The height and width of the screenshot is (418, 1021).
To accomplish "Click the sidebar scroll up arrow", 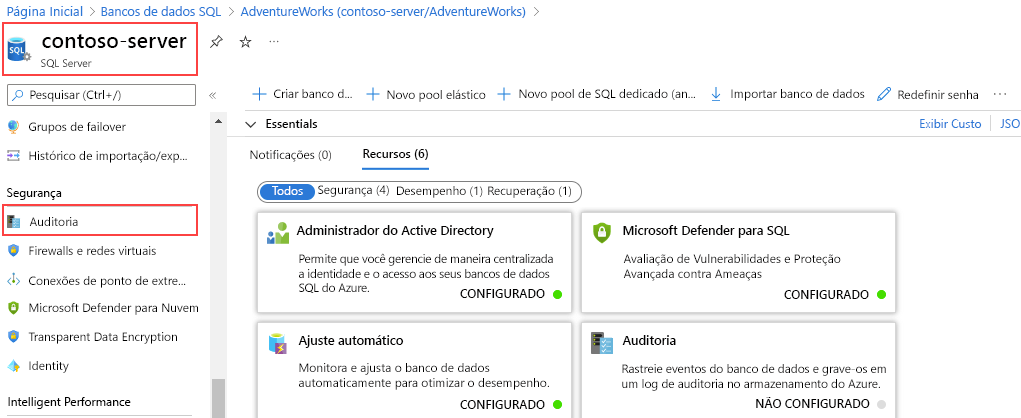I will pyautogui.click(x=218, y=121).
